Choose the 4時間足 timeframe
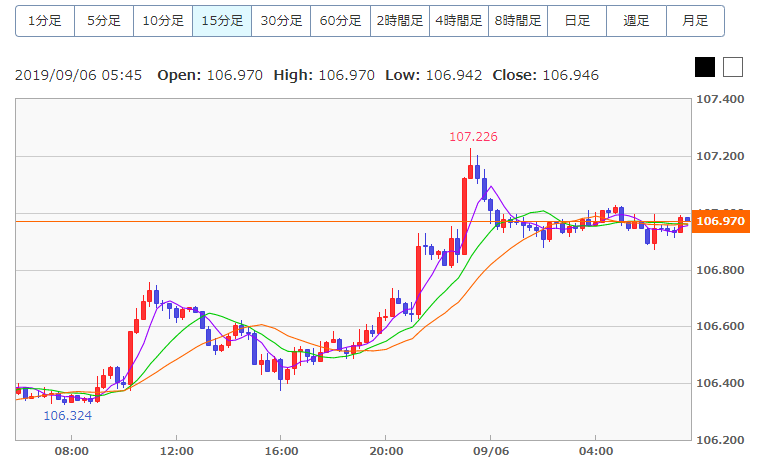Viewport: 766px width, 466px height. [x=459, y=21]
